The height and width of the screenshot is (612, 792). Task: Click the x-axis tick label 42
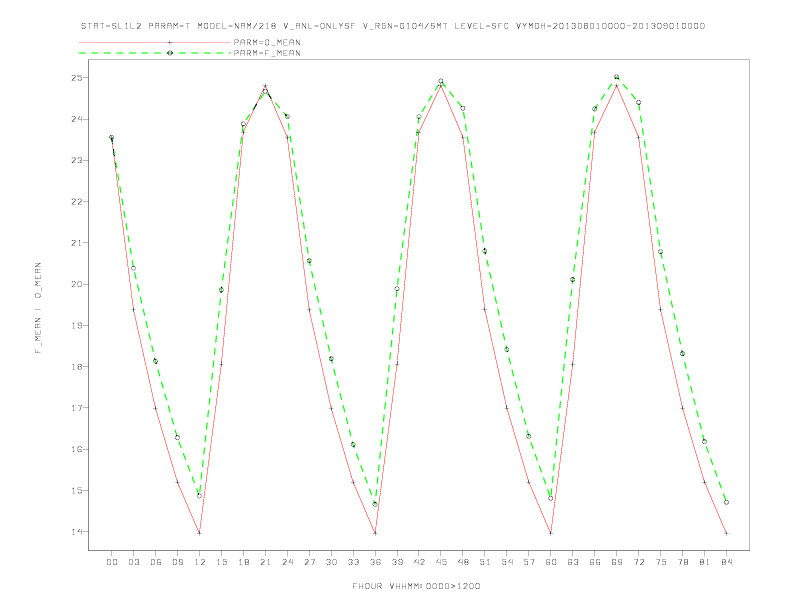[x=419, y=562]
